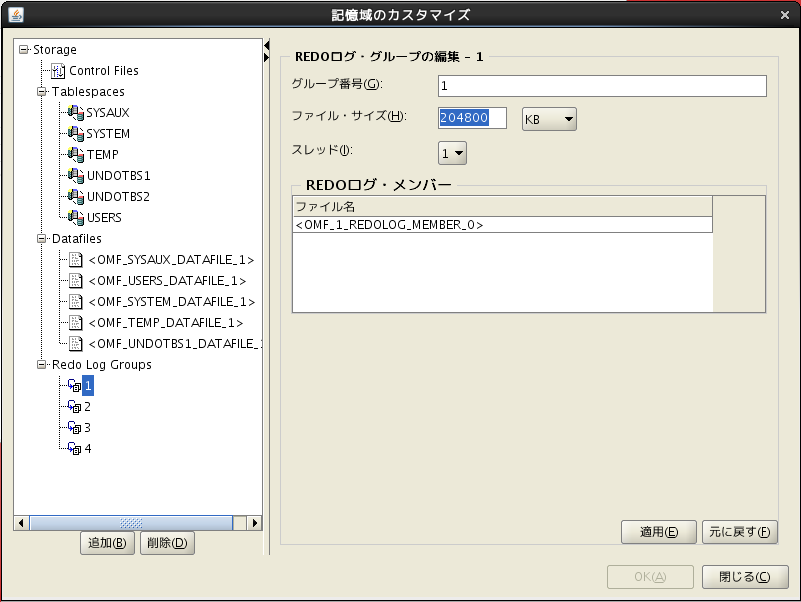
Task: Click the SYSAUX tablespace icon
Action: tap(76, 112)
